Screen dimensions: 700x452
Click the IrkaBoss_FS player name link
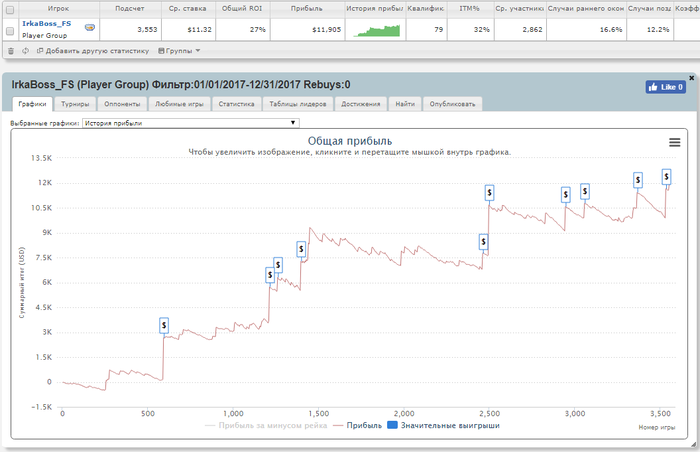click(x=46, y=24)
